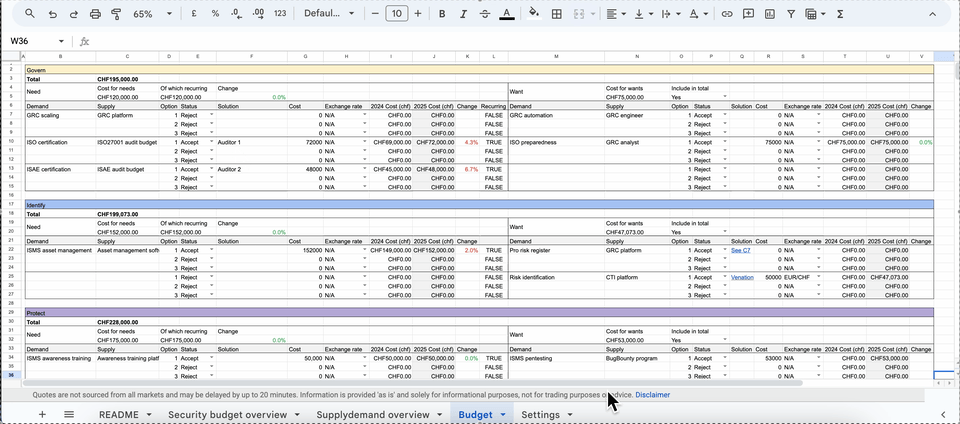Open the borders tool
The image size is (960, 424).
pos(557,14)
